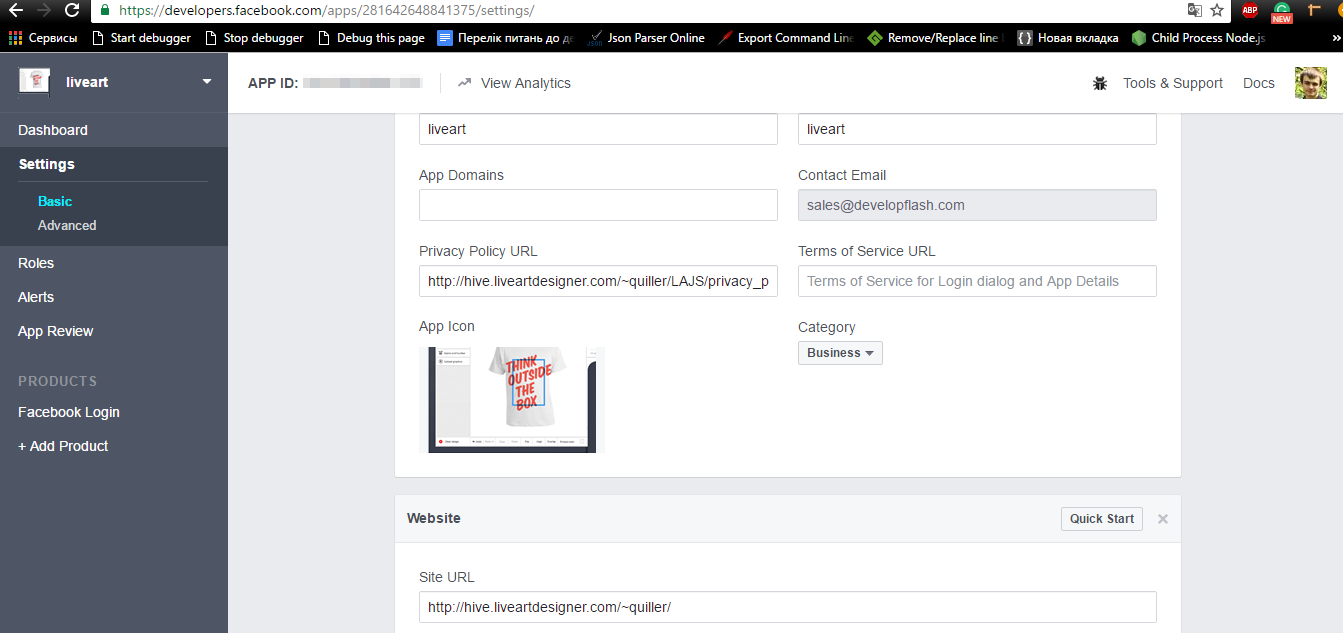This screenshot has height=633, width=1343.
Task: Select Basic settings subsection
Action: coord(55,201)
